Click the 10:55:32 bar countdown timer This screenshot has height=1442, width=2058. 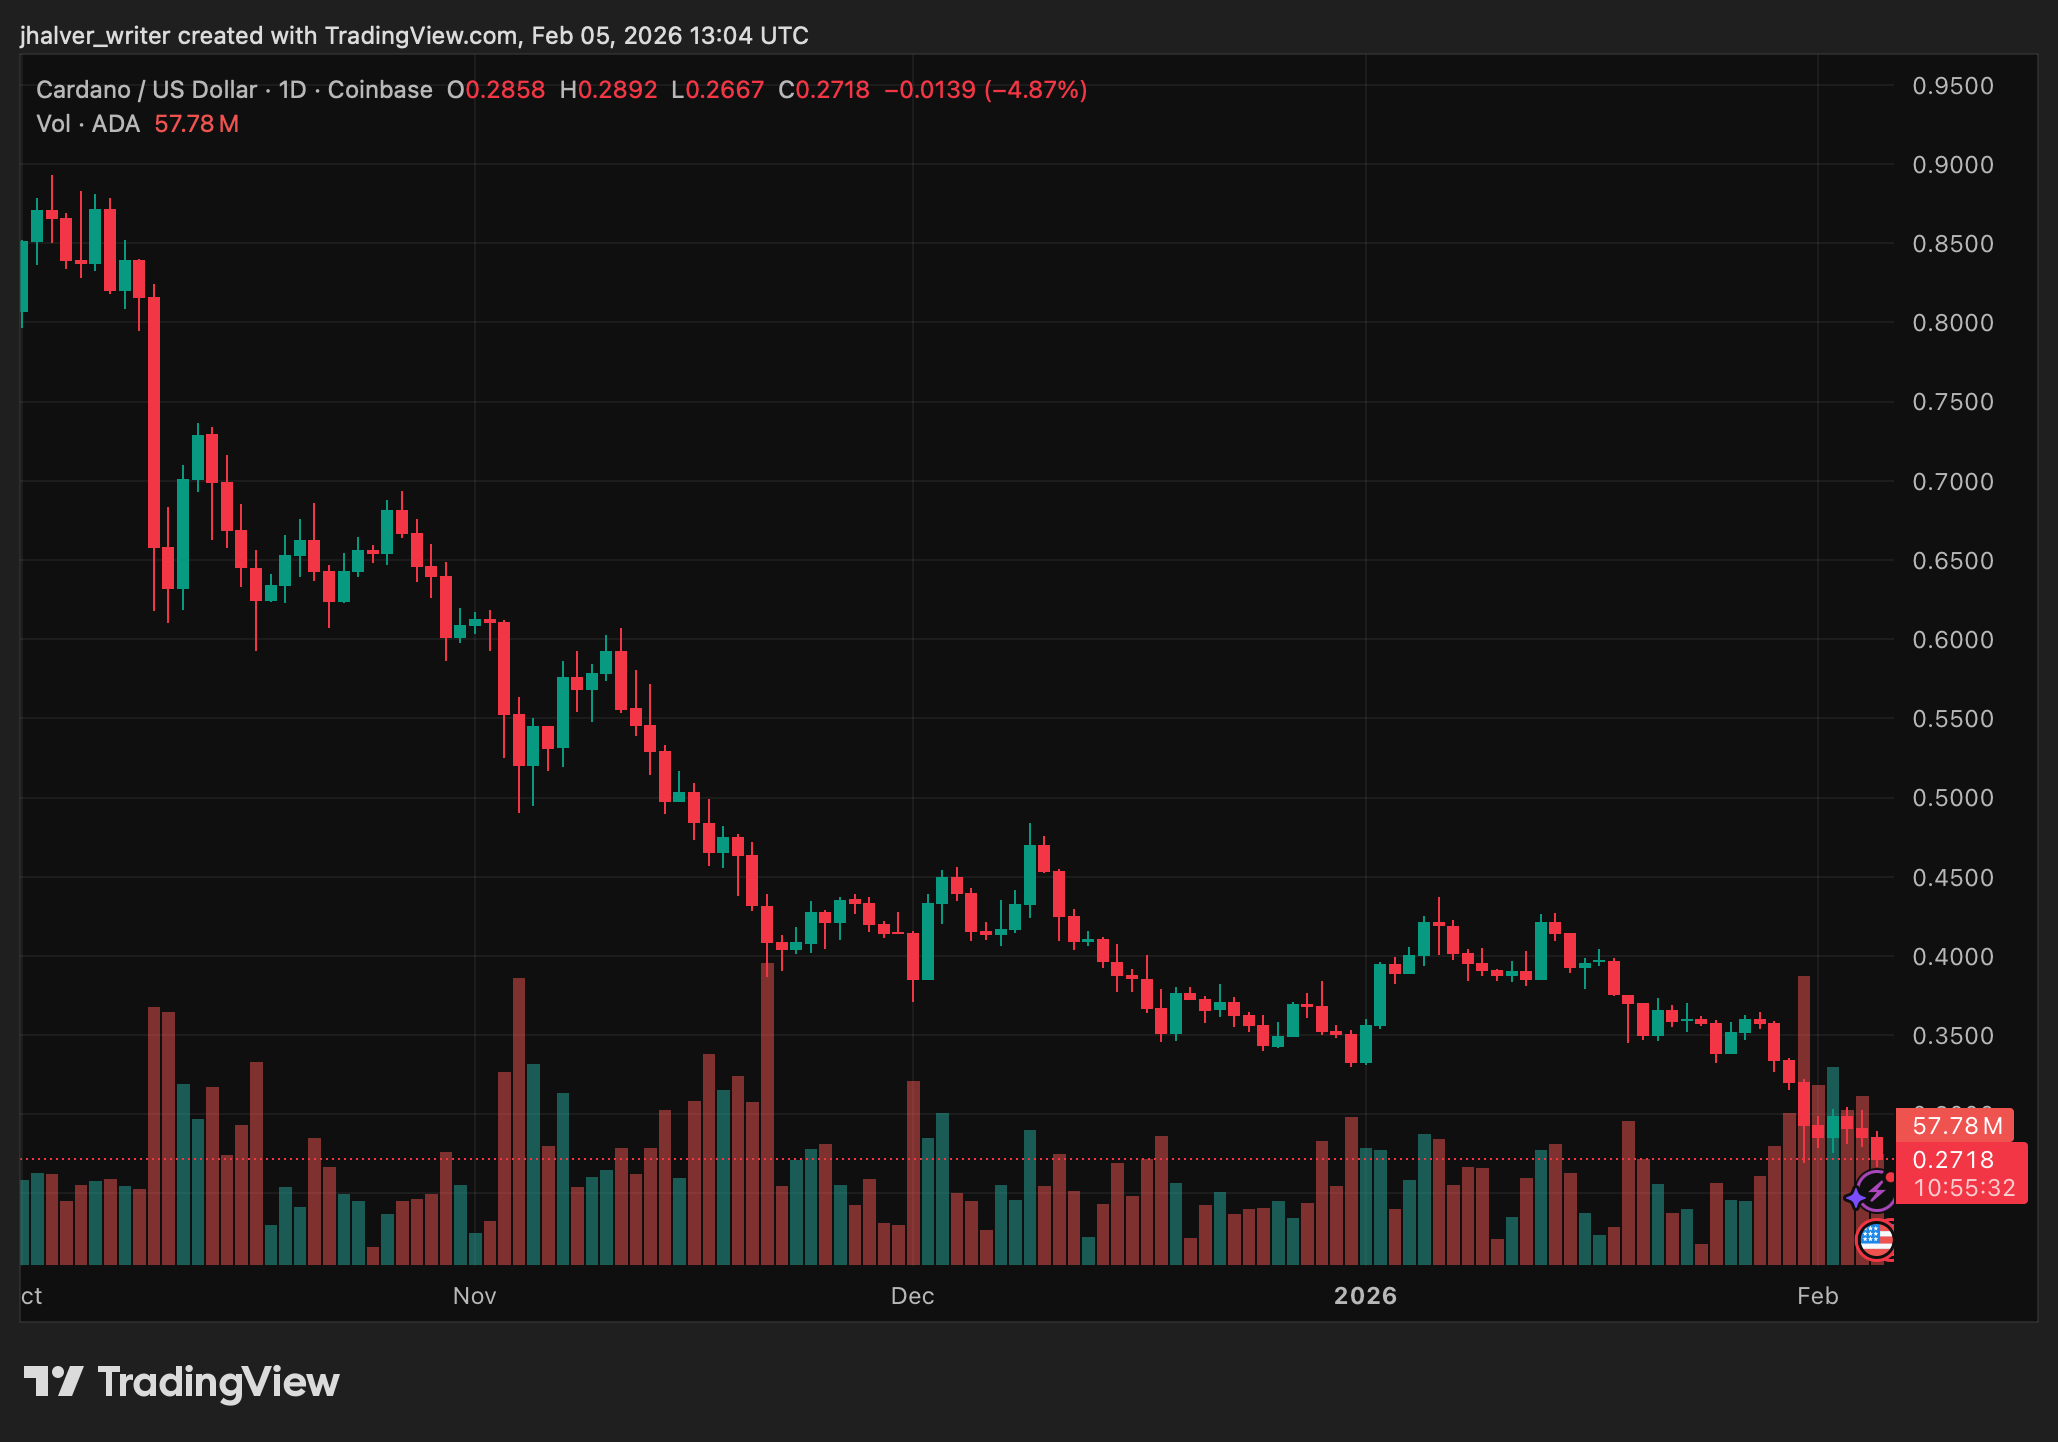(x=1964, y=1188)
